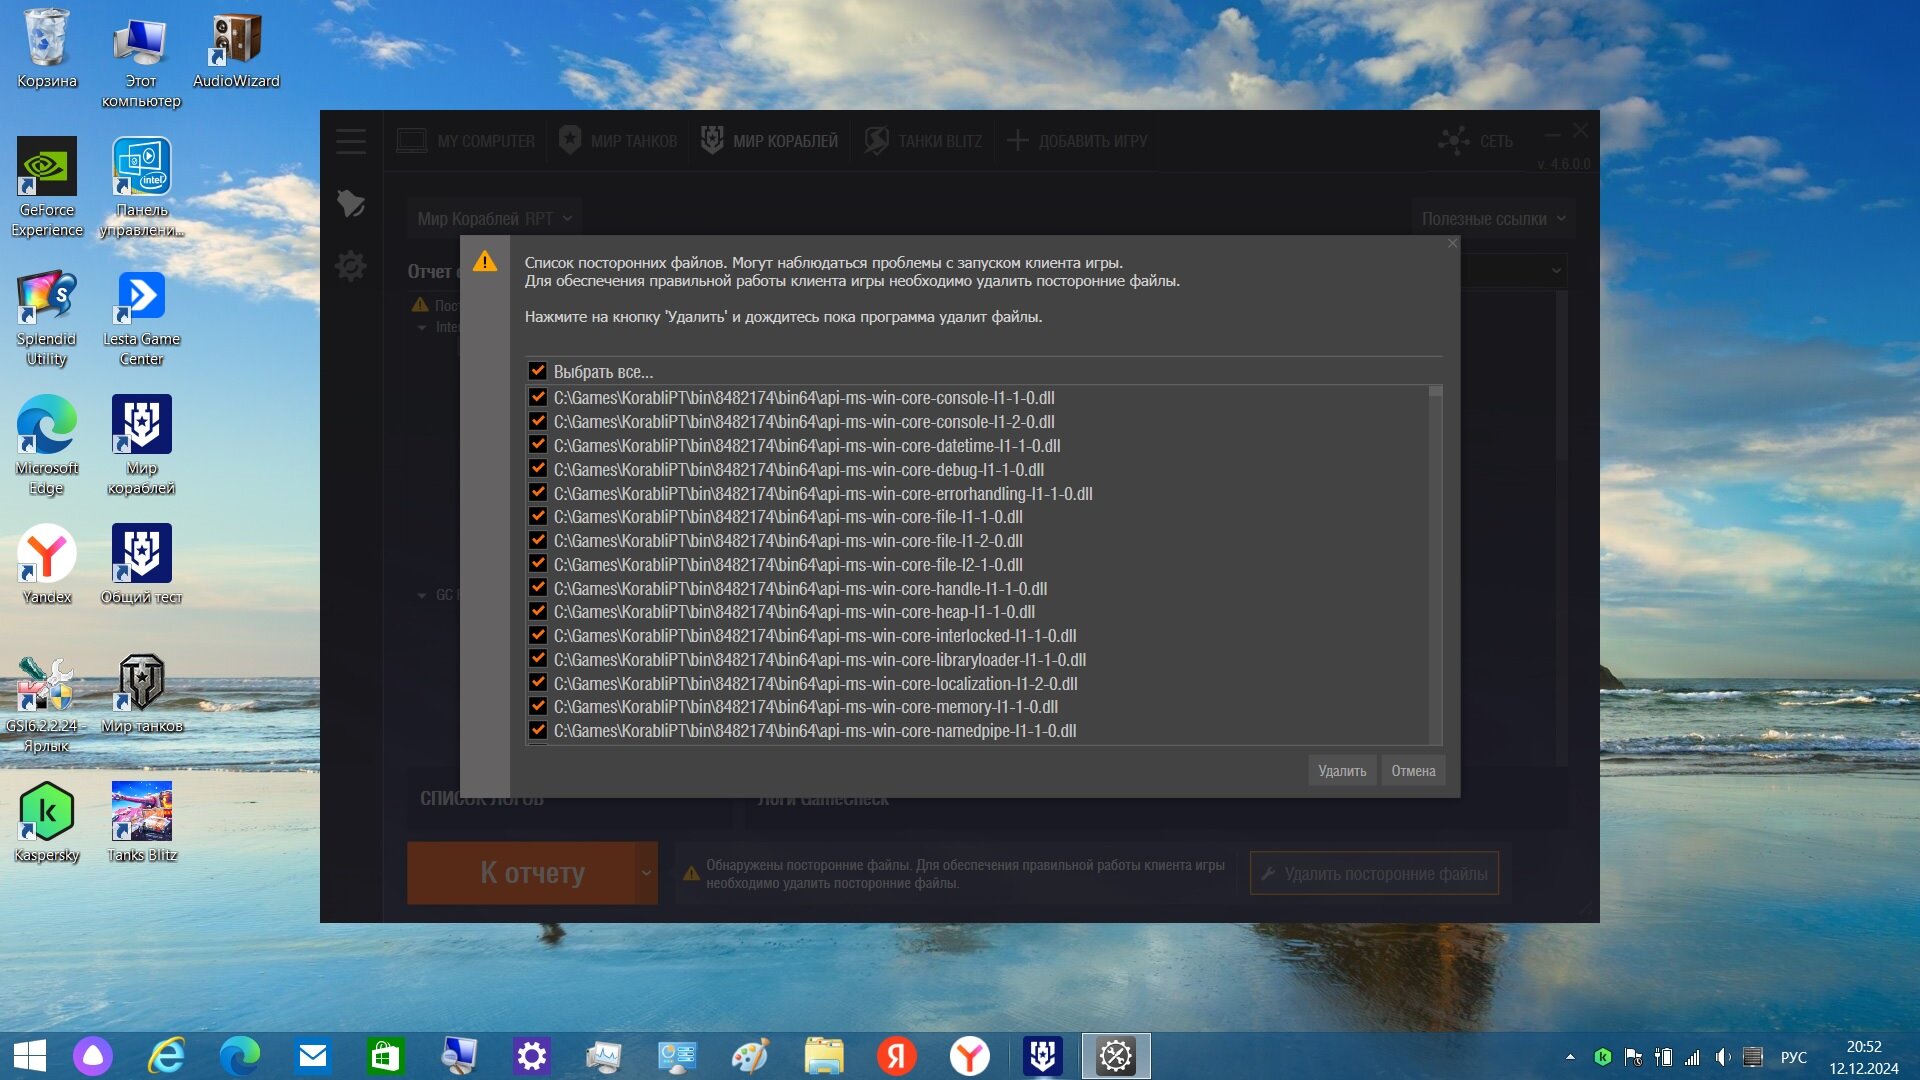Open the Paint app from the taskbar
Image resolution: width=1920 pixels, height=1080 pixels.
coord(750,1056)
